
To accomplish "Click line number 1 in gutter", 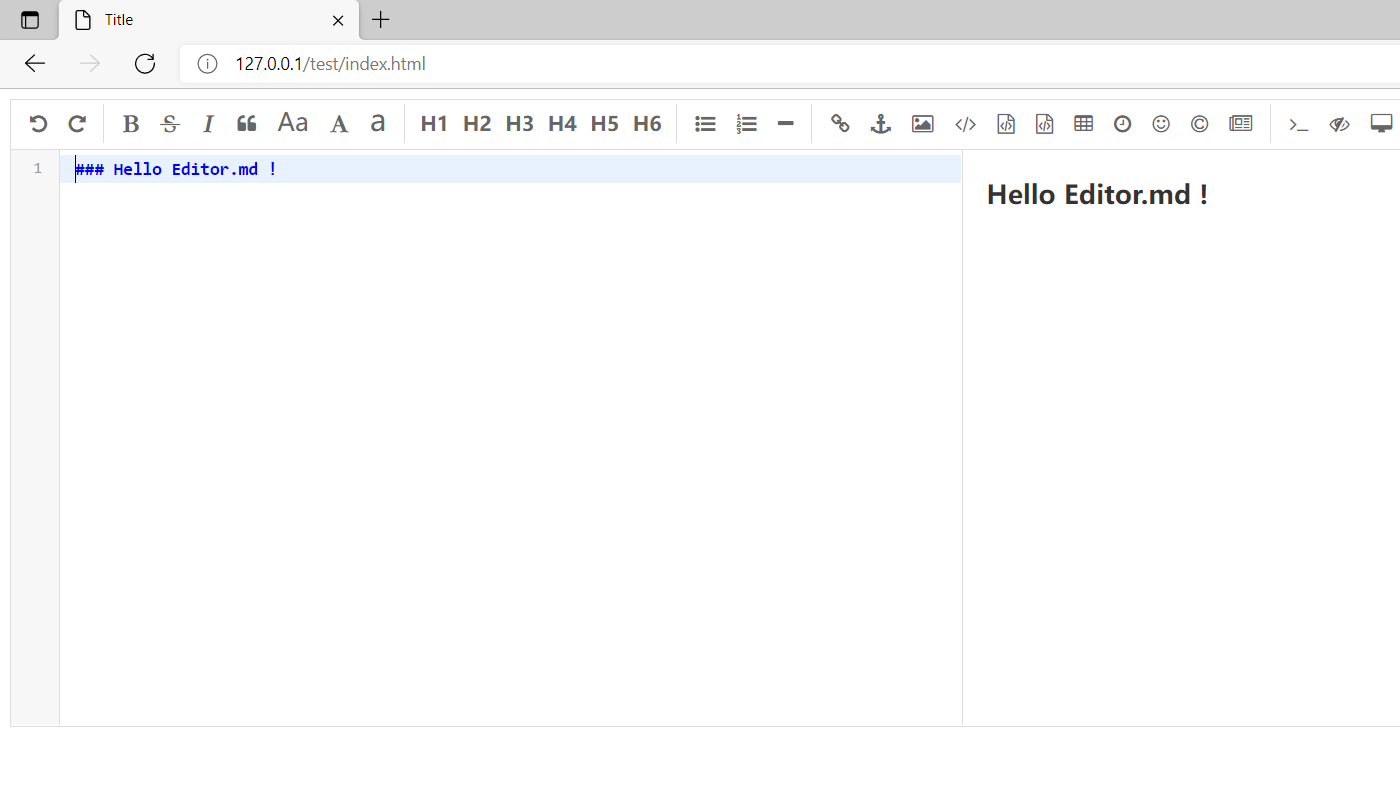I will tap(38, 168).
